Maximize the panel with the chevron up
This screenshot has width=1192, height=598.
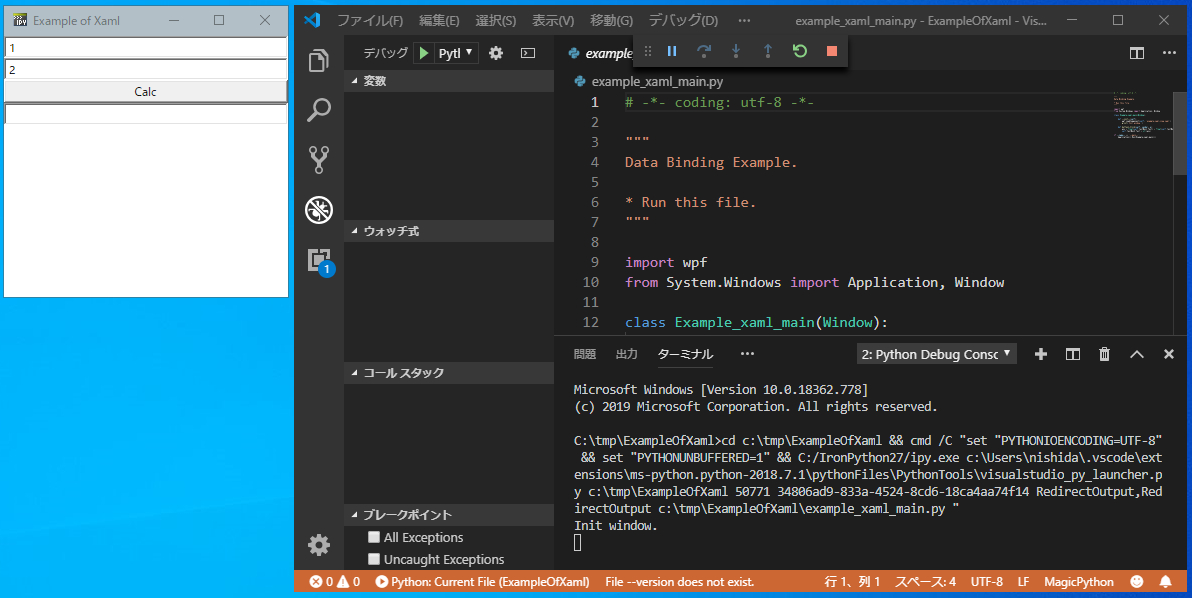click(x=1137, y=354)
